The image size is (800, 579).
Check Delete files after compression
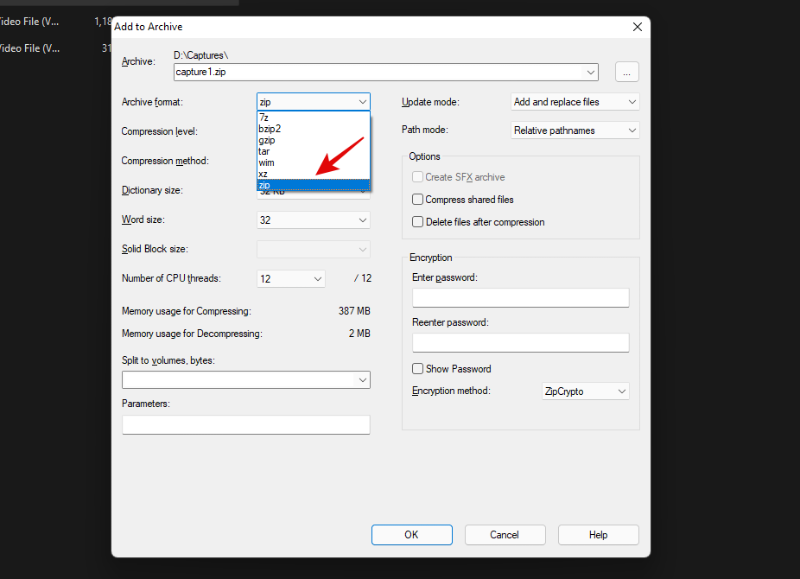[x=418, y=222]
